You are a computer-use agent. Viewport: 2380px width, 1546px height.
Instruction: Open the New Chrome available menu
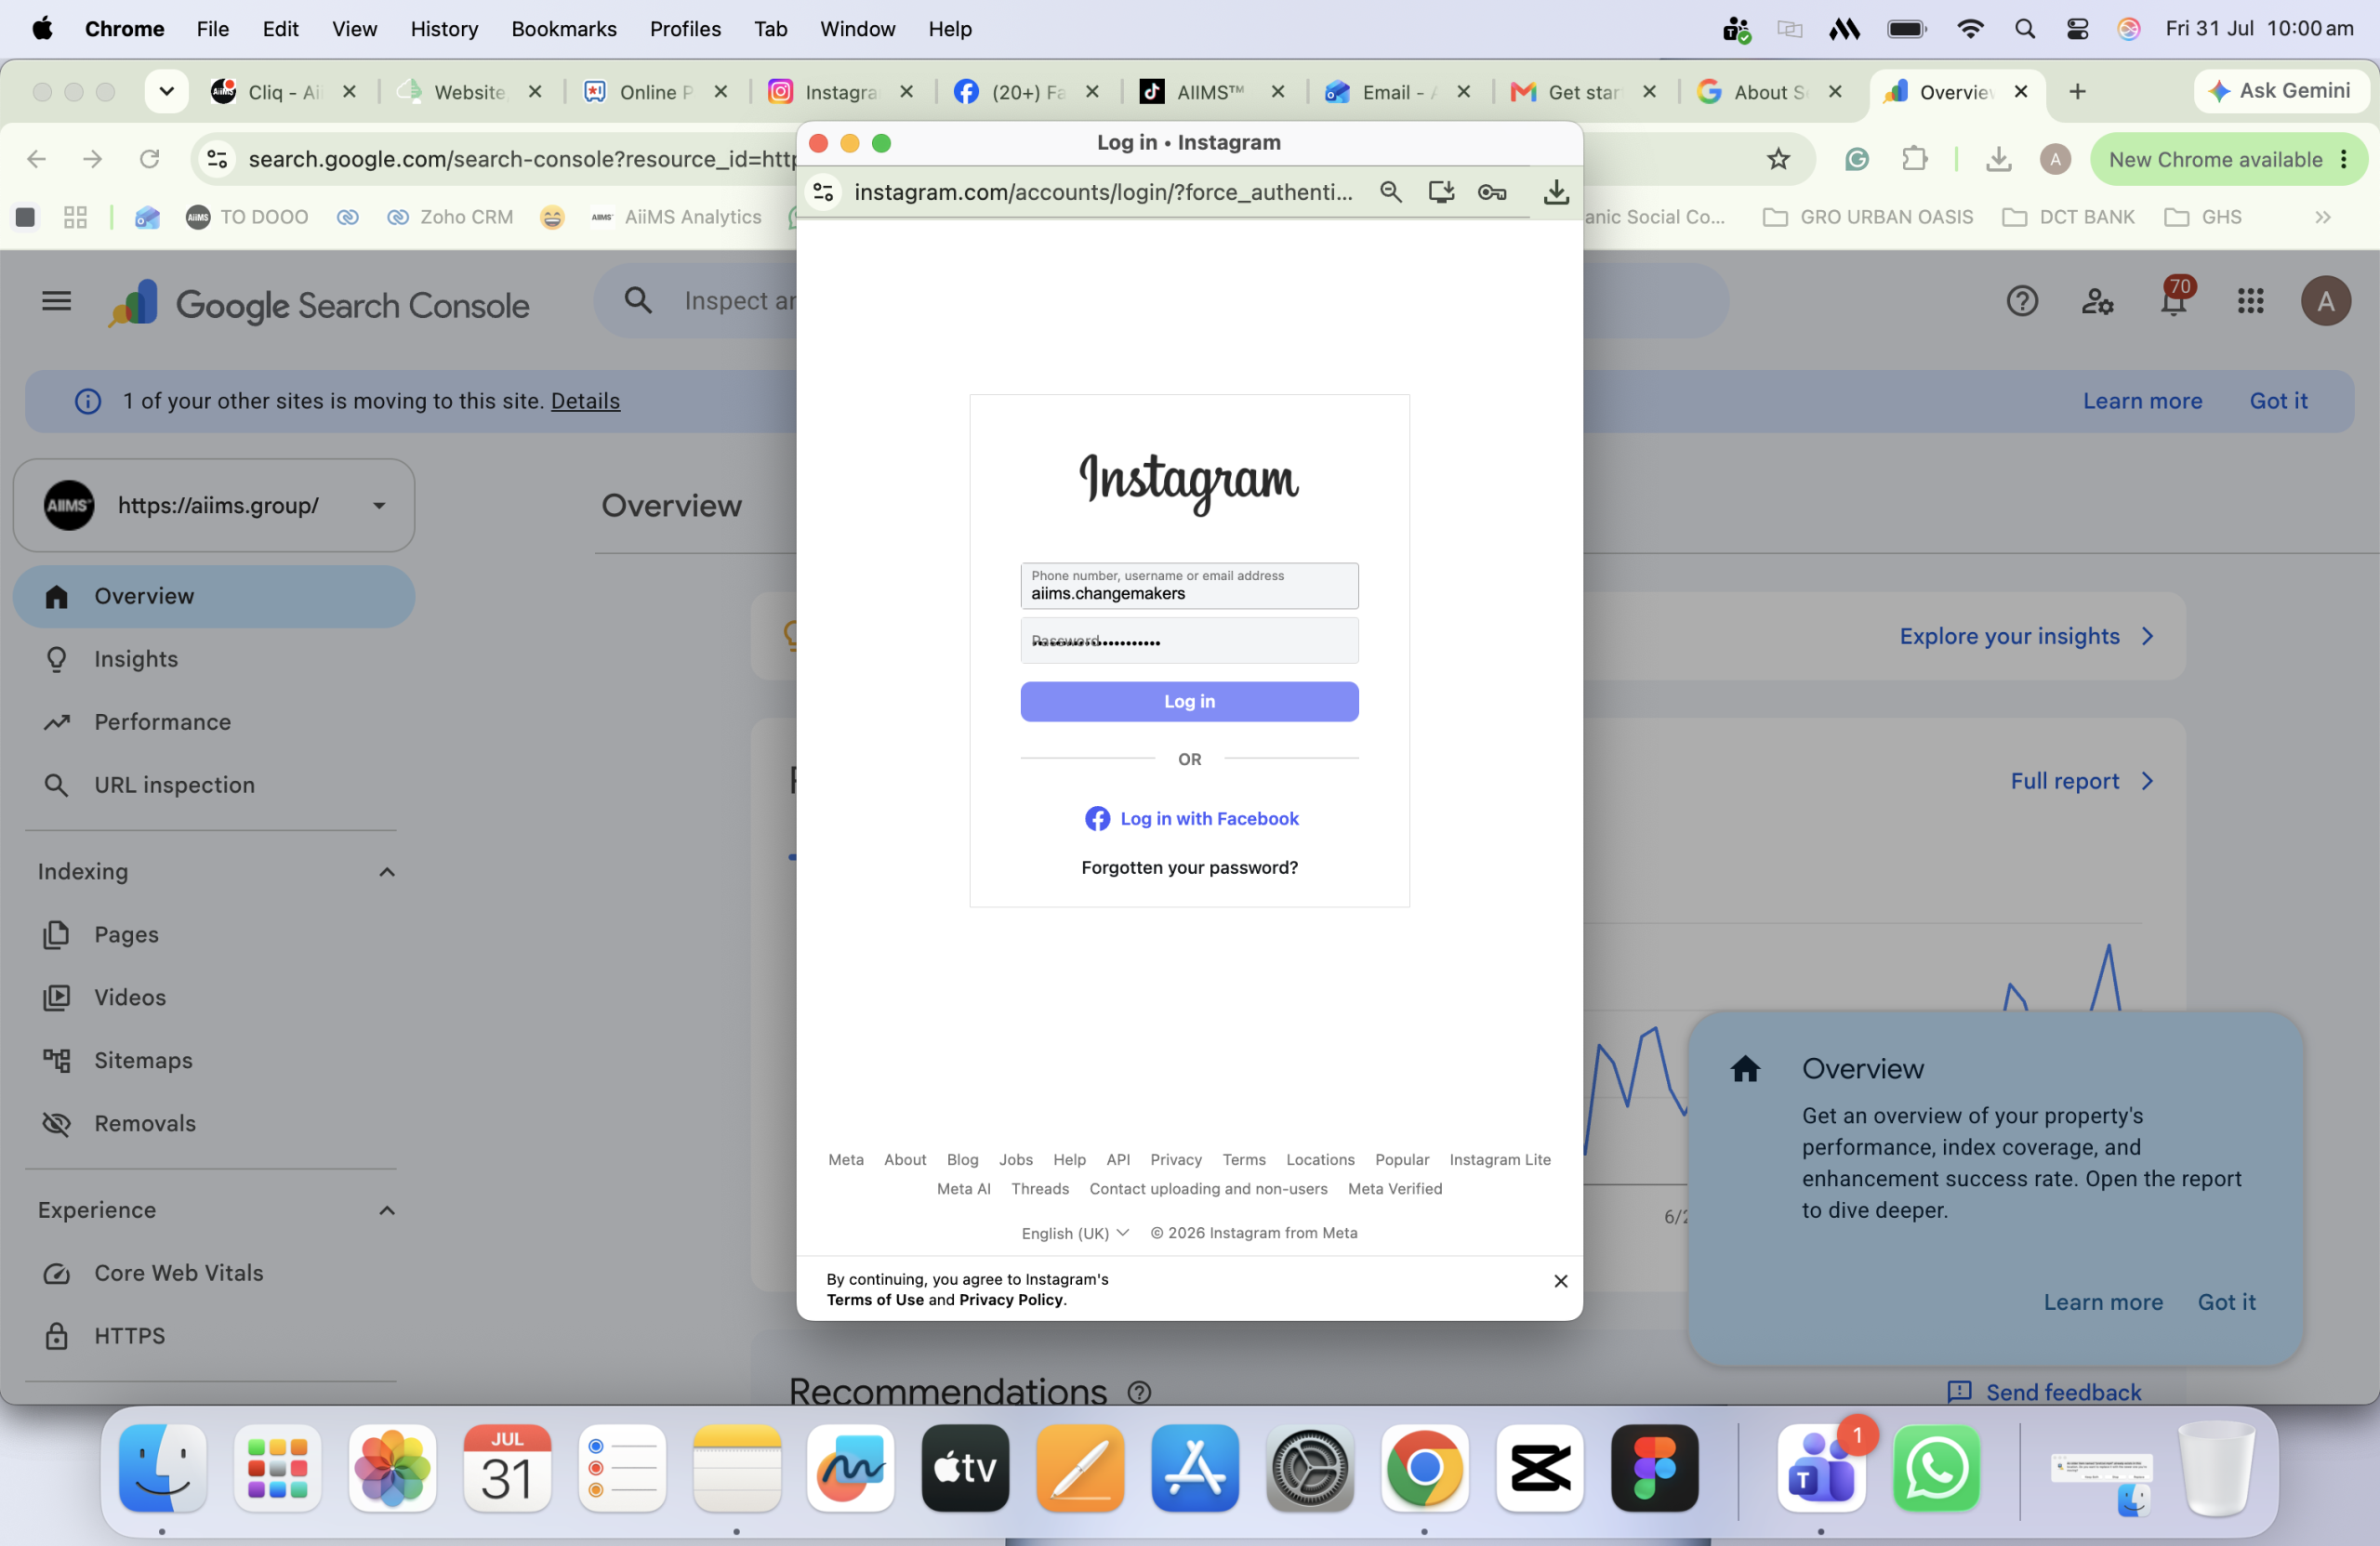coord(2229,160)
